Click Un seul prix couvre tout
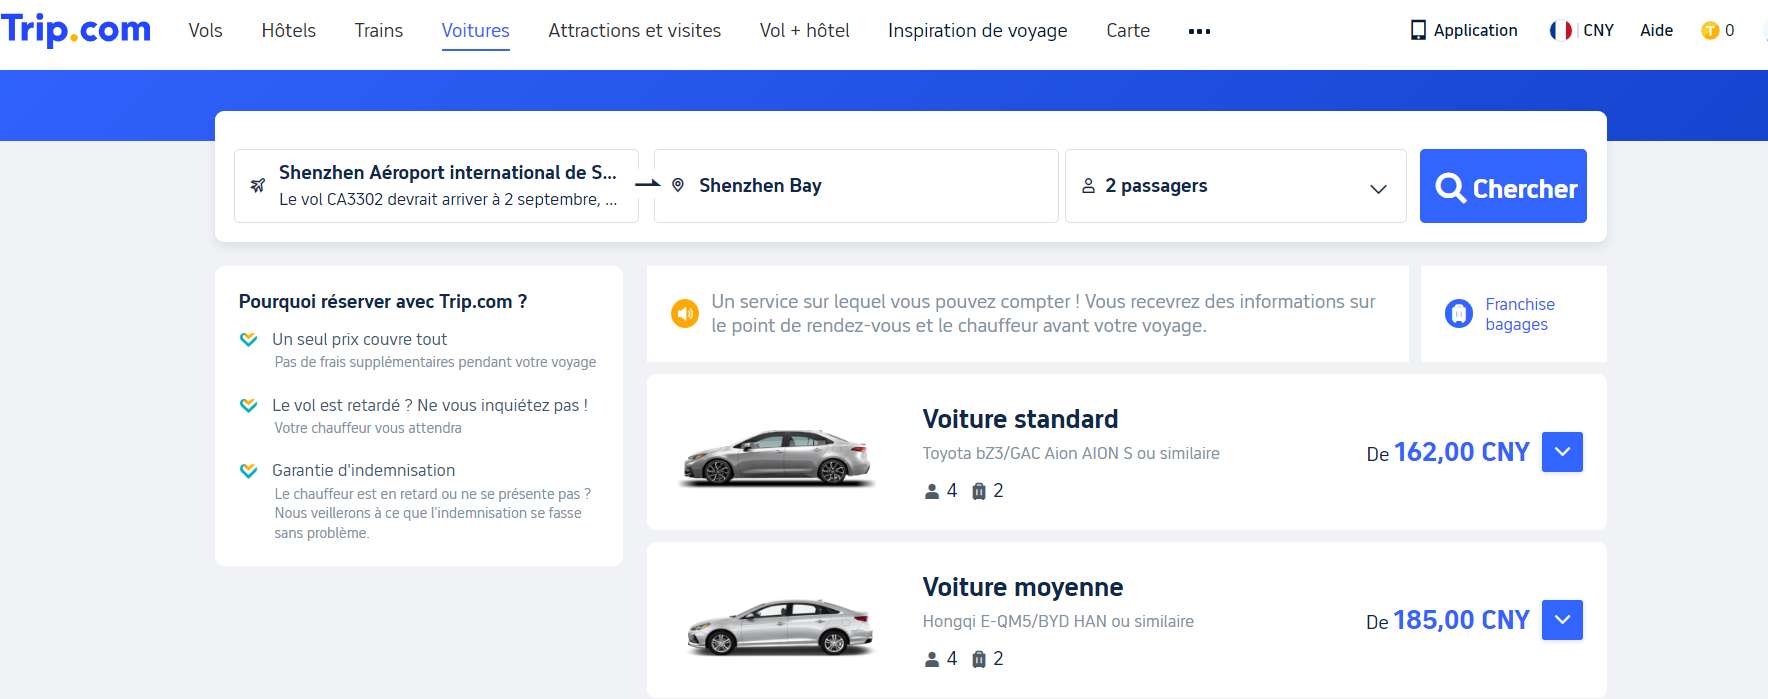This screenshot has height=699, width=1768. click(x=359, y=339)
